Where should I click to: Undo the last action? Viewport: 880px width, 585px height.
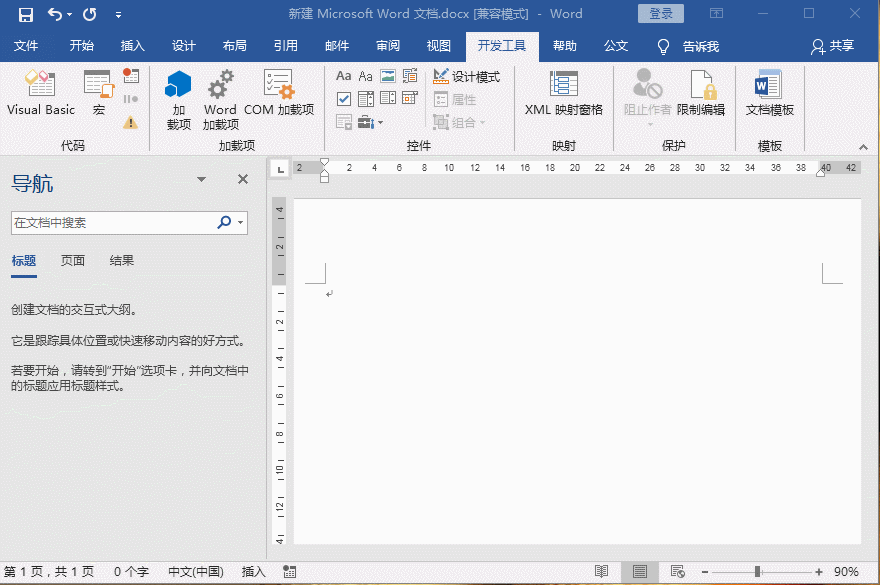(x=55, y=14)
